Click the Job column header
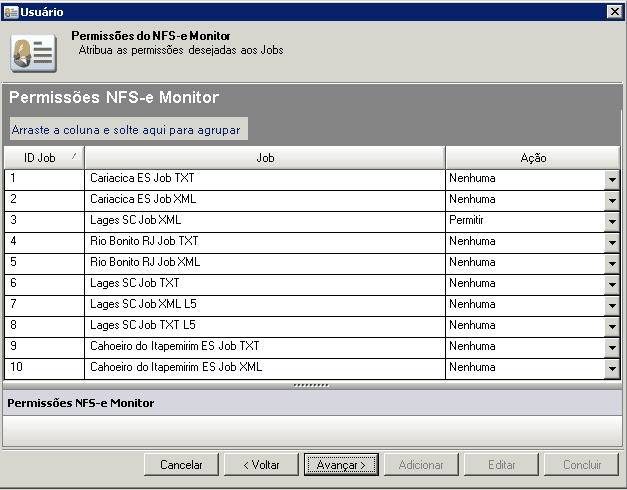627x490 pixels. tap(265, 158)
